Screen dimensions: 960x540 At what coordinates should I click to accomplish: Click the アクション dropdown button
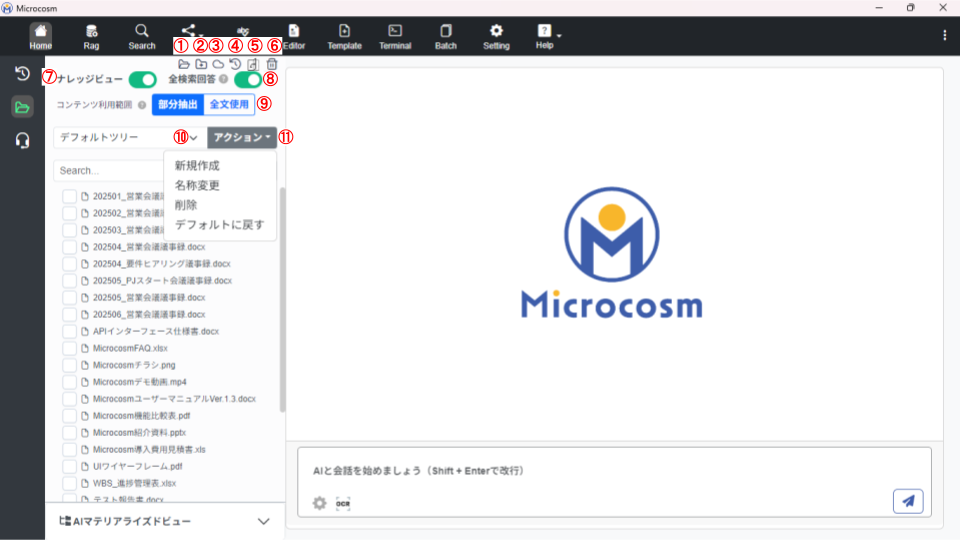242,137
